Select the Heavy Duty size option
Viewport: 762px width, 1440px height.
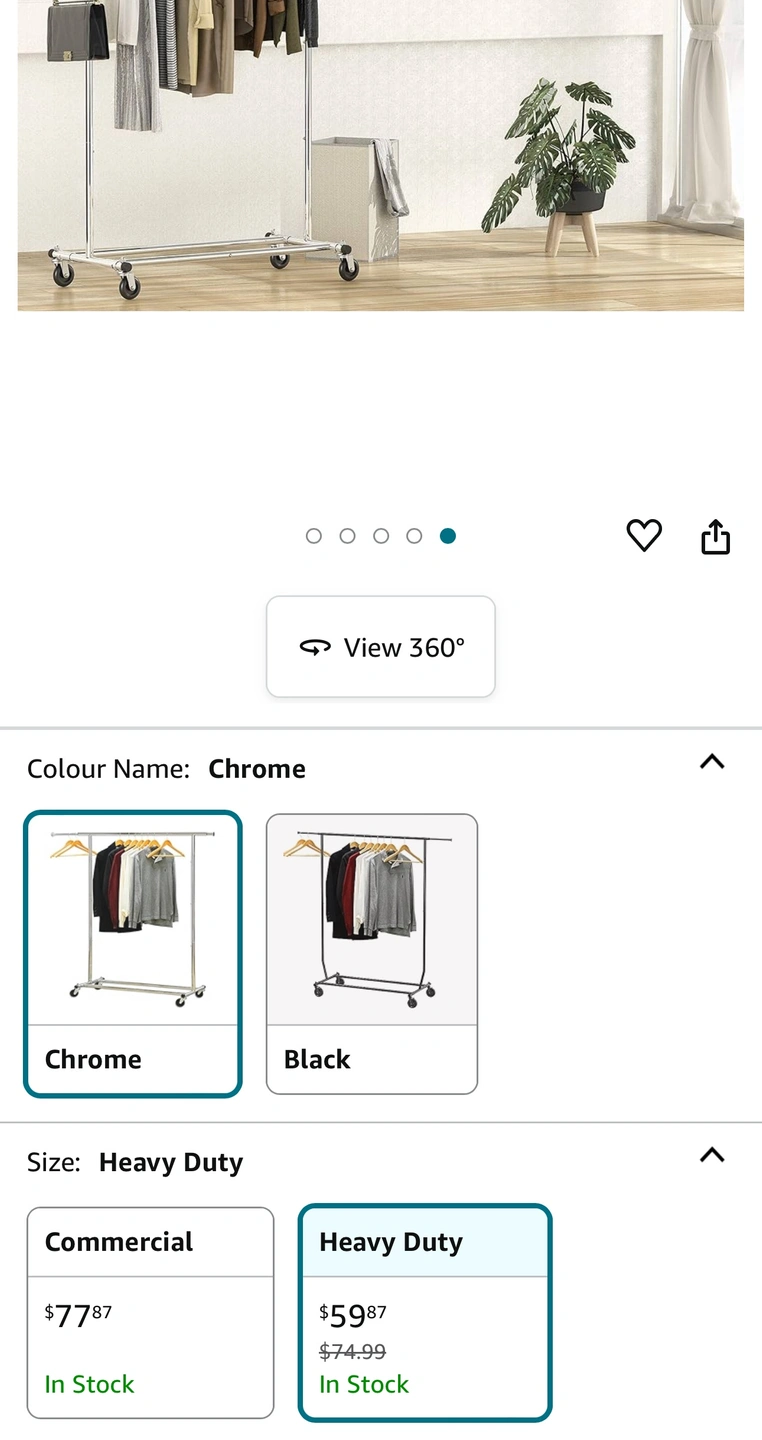point(425,1313)
